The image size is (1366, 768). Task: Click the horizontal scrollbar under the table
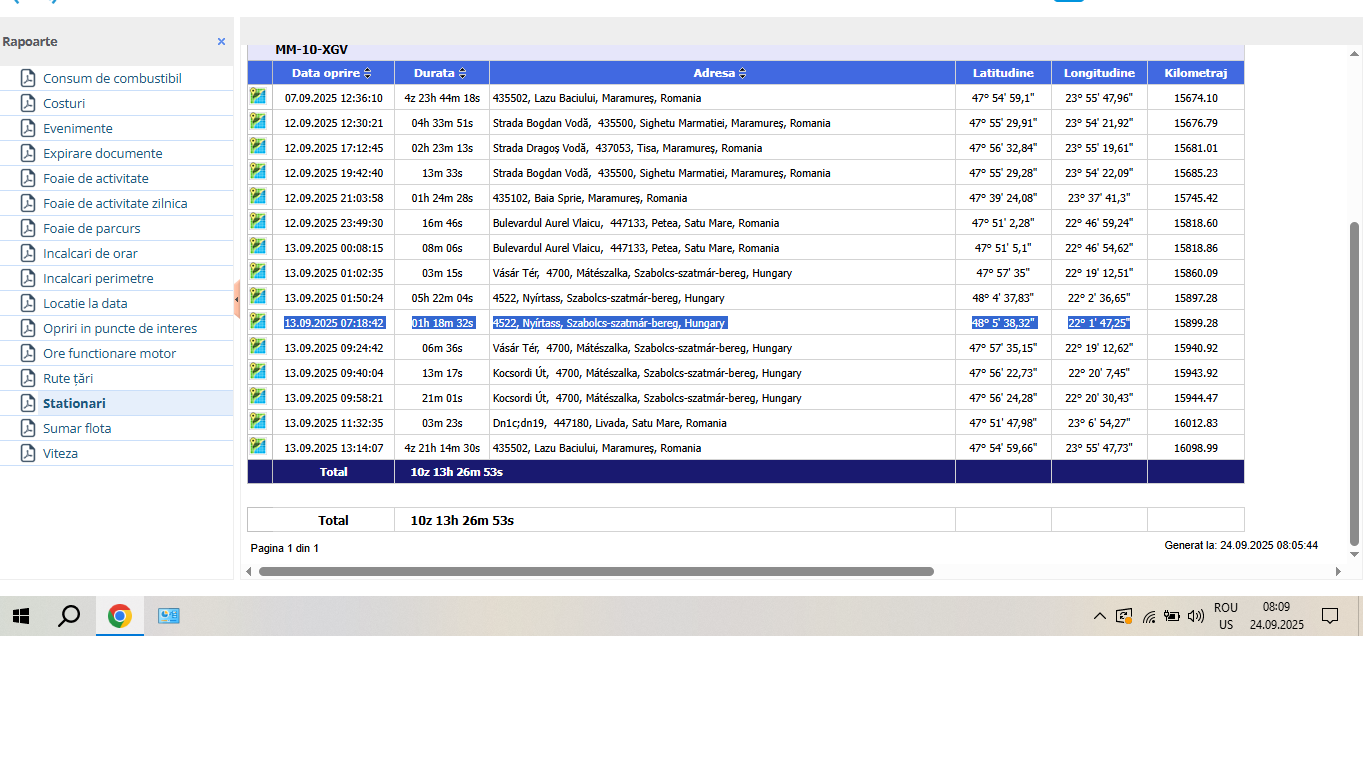pos(595,572)
